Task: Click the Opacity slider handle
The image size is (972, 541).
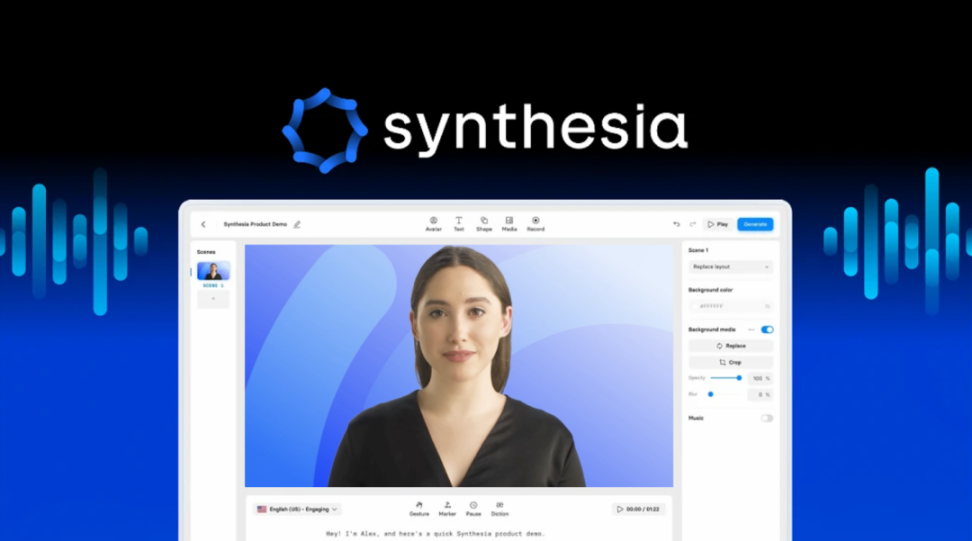Action: (739, 378)
